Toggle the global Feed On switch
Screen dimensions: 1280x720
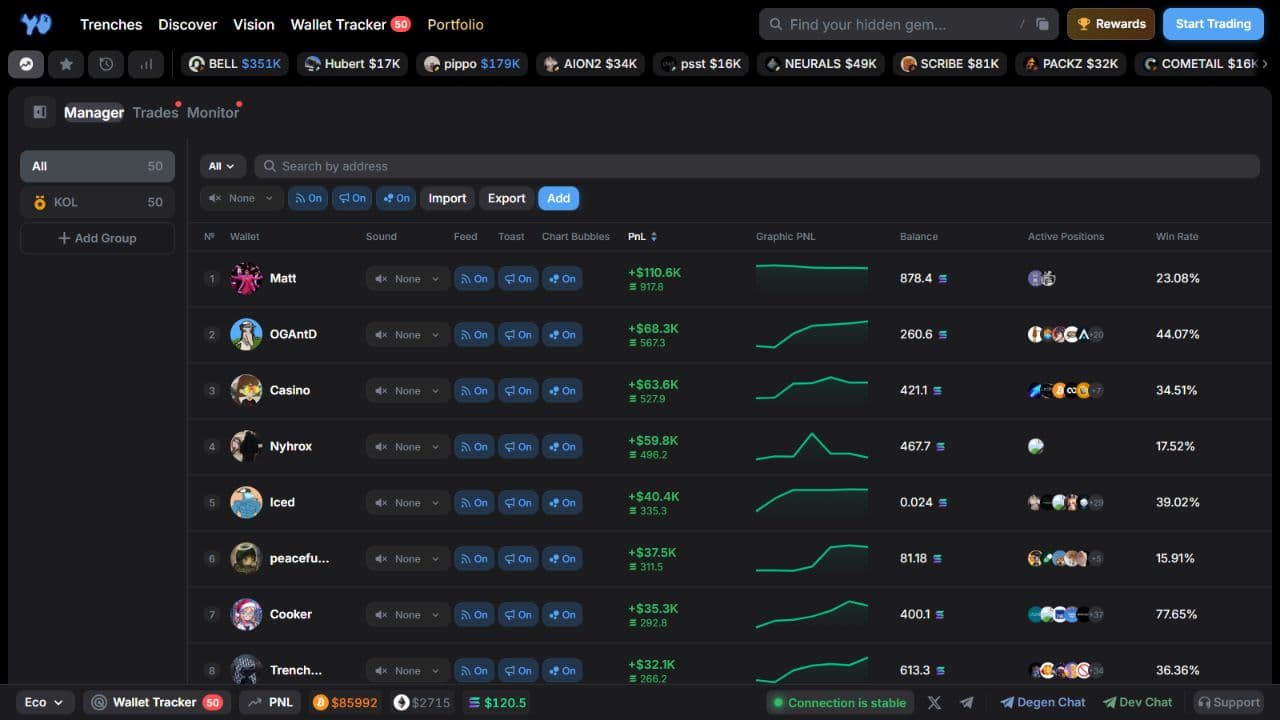pyautogui.click(x=308, y=198)
